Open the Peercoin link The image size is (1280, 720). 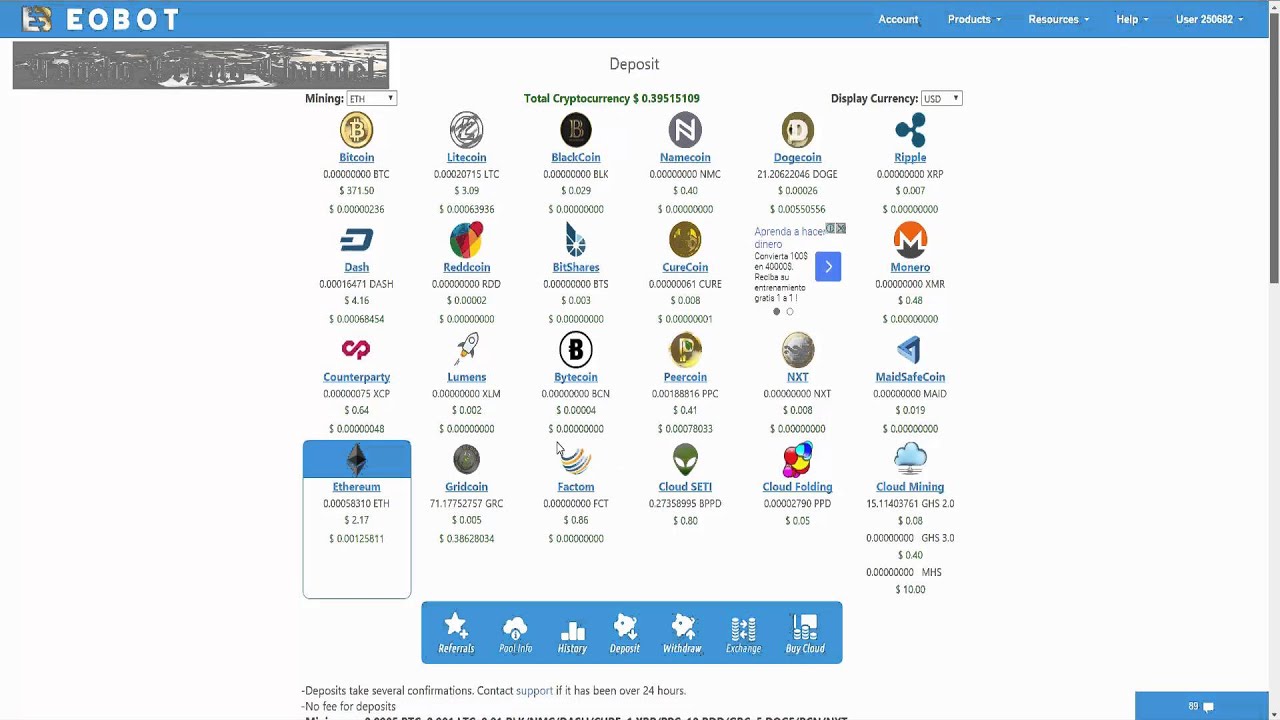685,377
